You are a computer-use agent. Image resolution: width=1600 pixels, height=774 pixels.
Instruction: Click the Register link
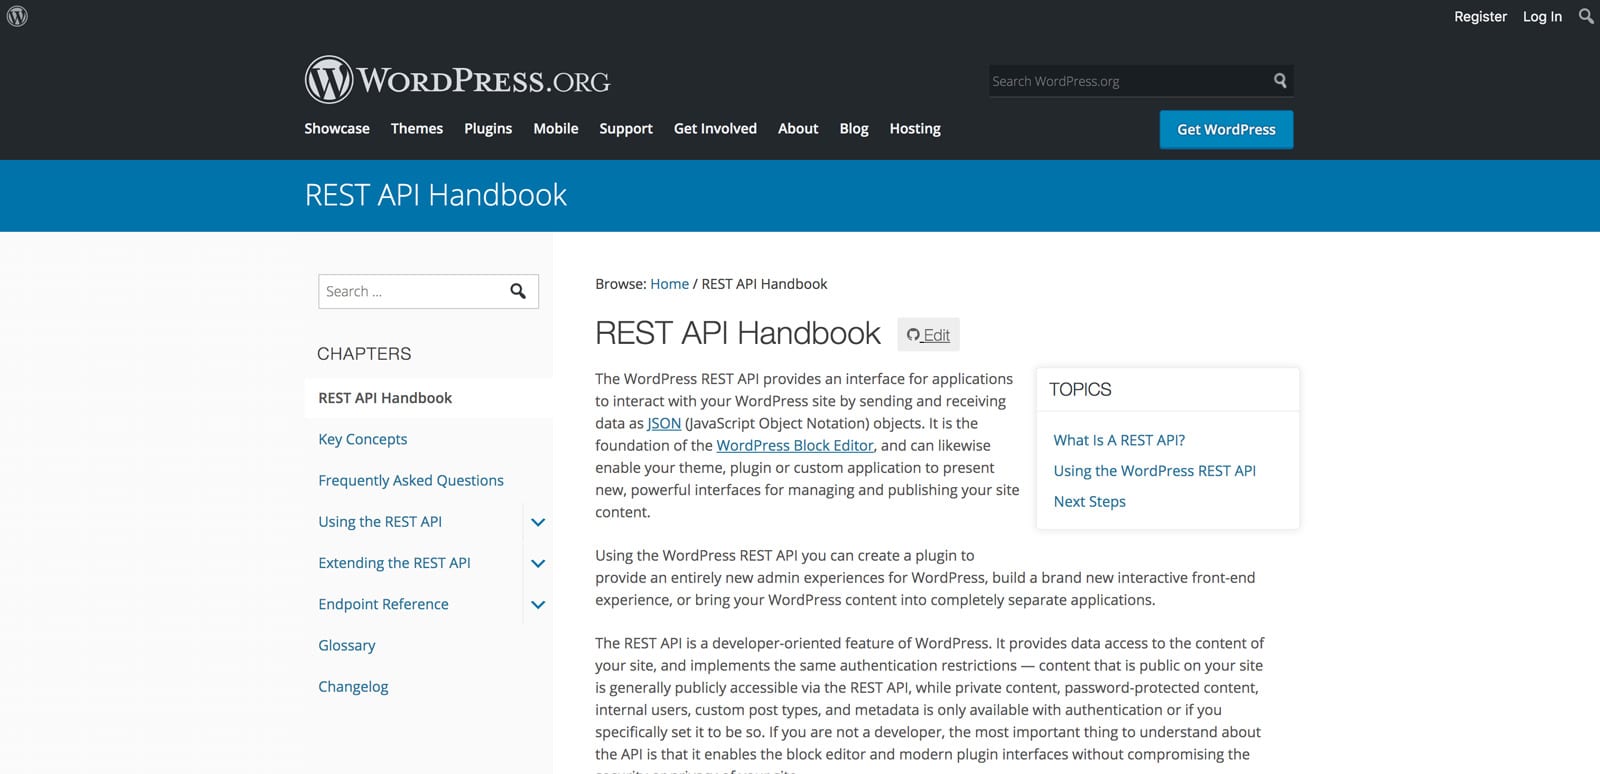coord(1480,16)
